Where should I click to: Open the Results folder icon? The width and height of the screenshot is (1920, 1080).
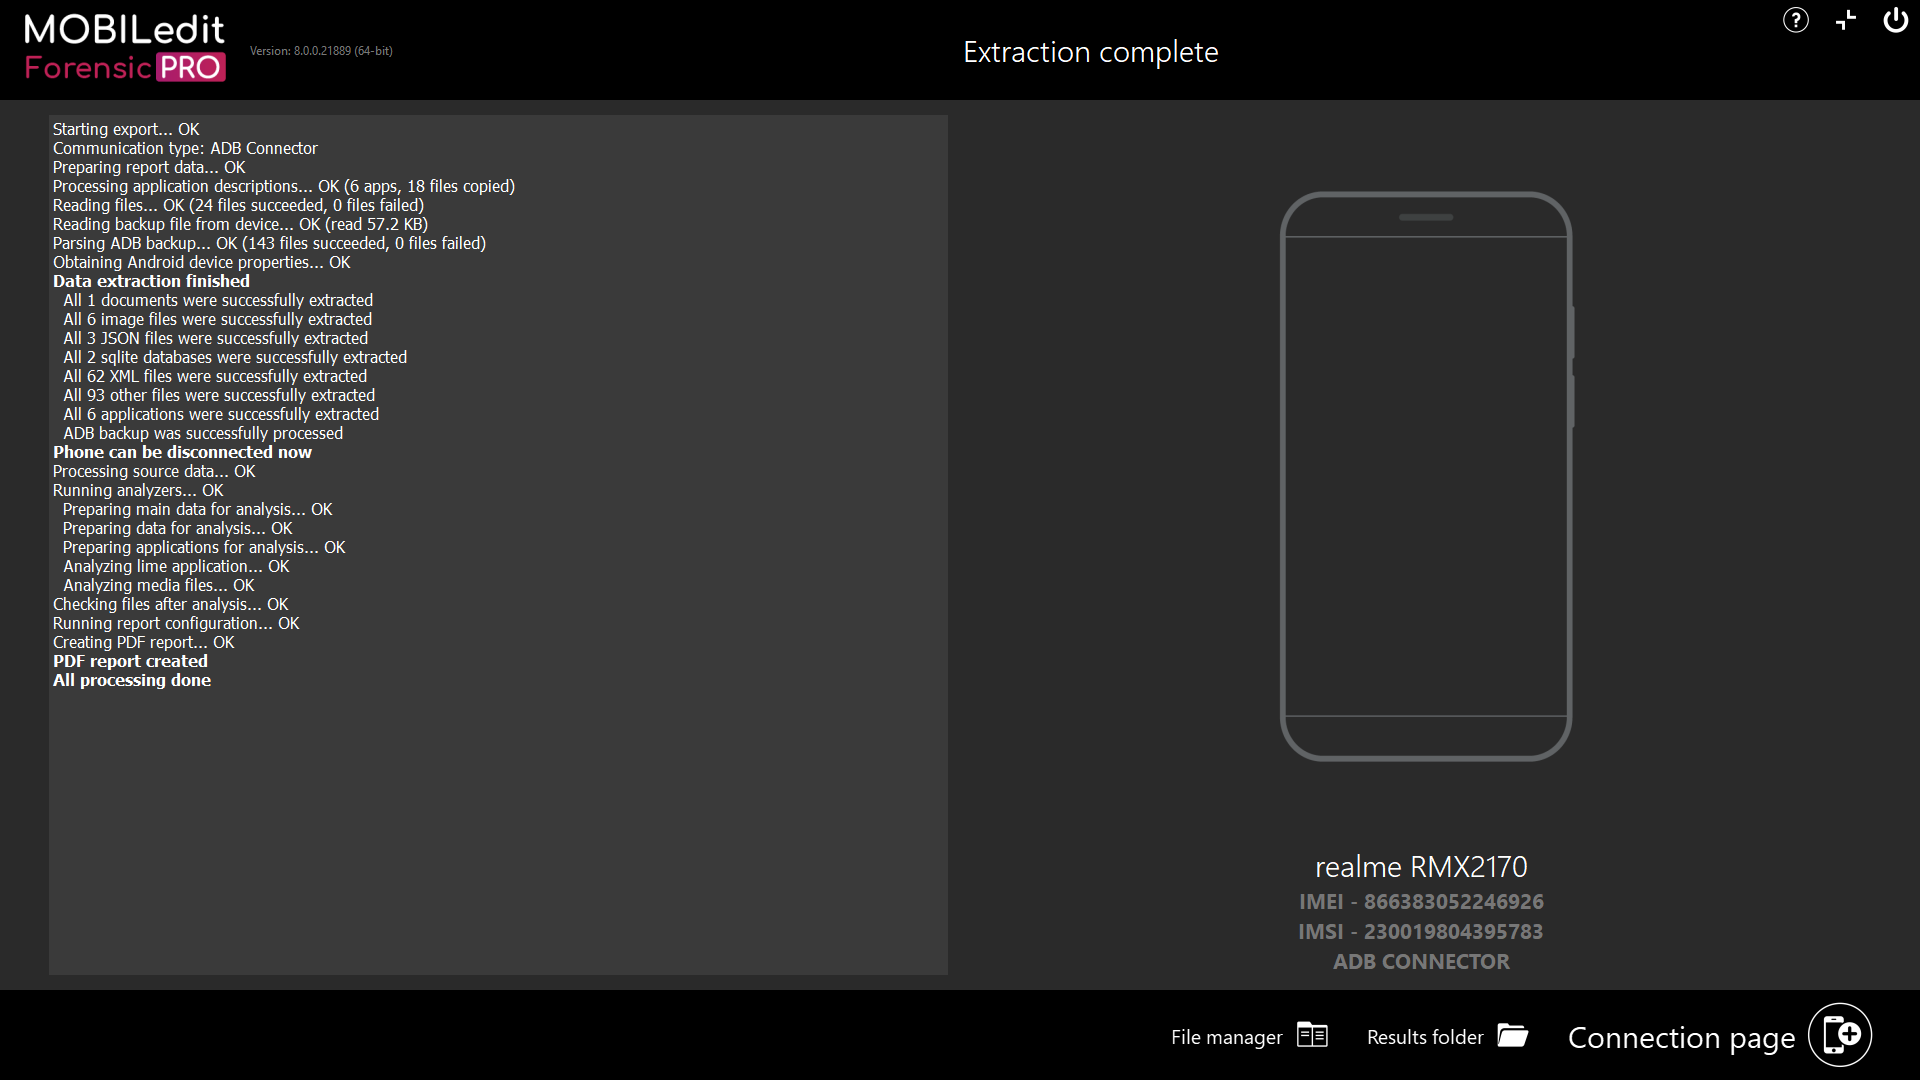tap(1512, 1035)
